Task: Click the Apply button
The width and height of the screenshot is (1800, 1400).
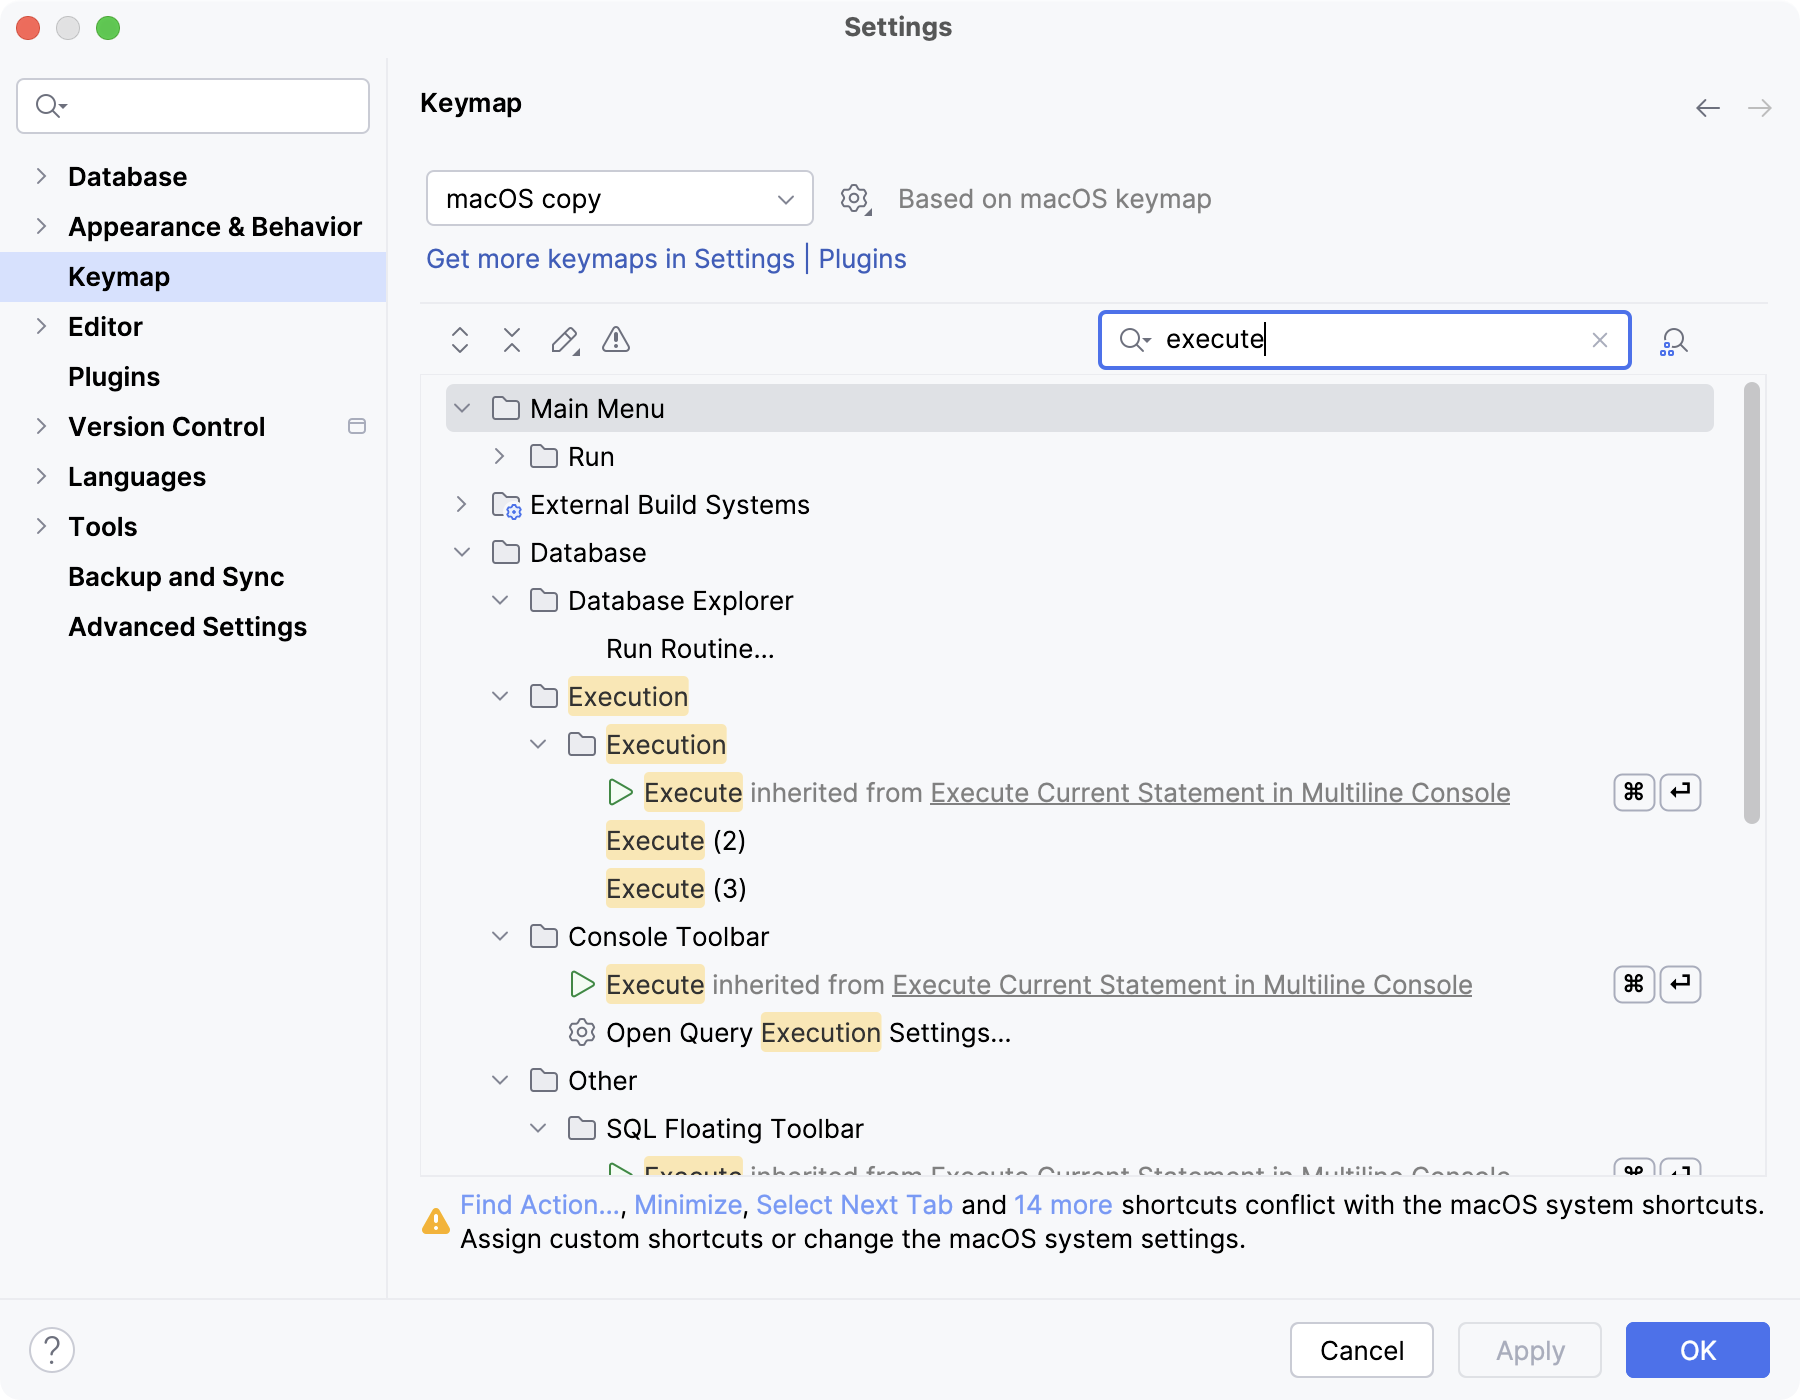Action: coord(1529,1350)
